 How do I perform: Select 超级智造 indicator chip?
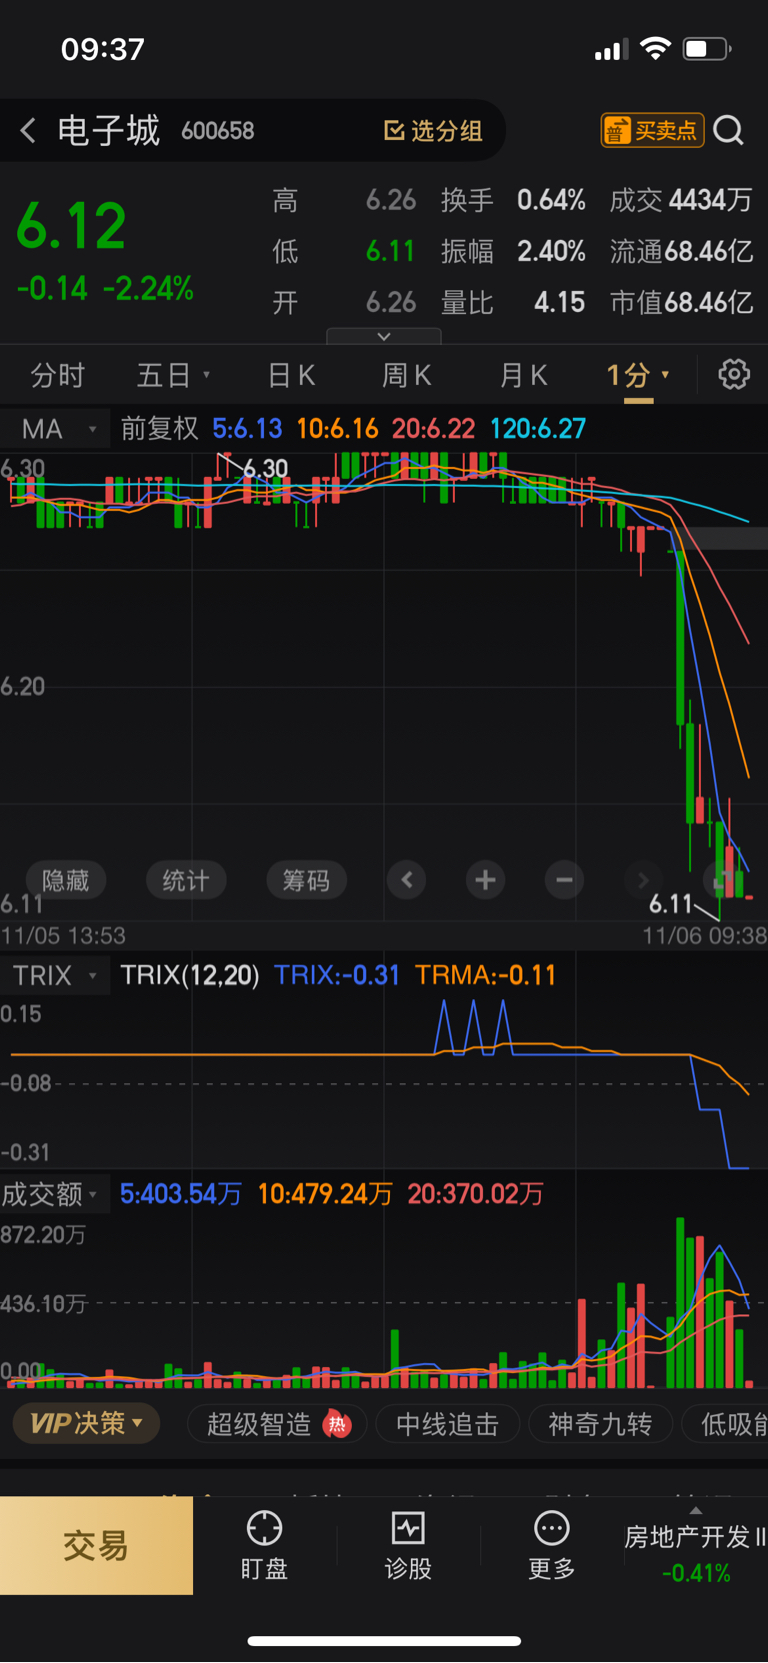point(277,1424)
